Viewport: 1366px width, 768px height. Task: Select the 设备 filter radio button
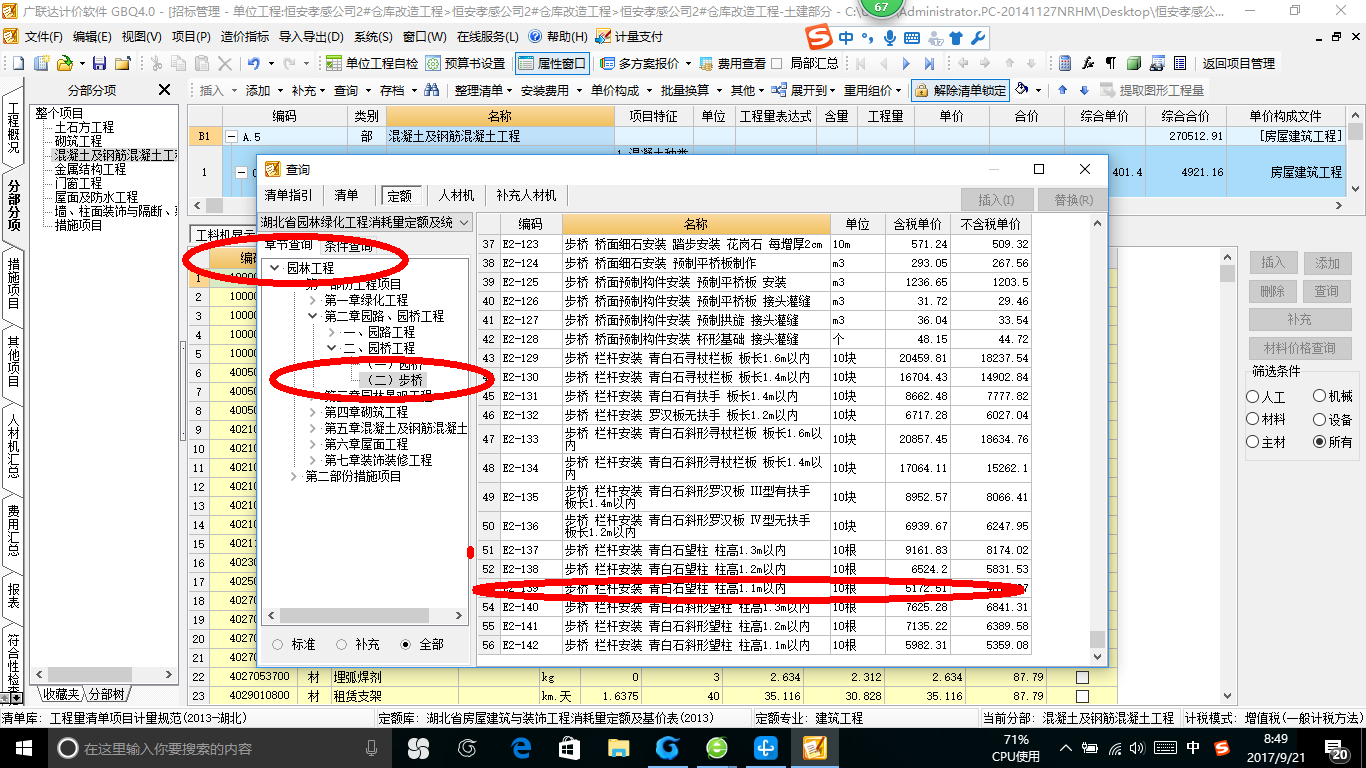1319,419
